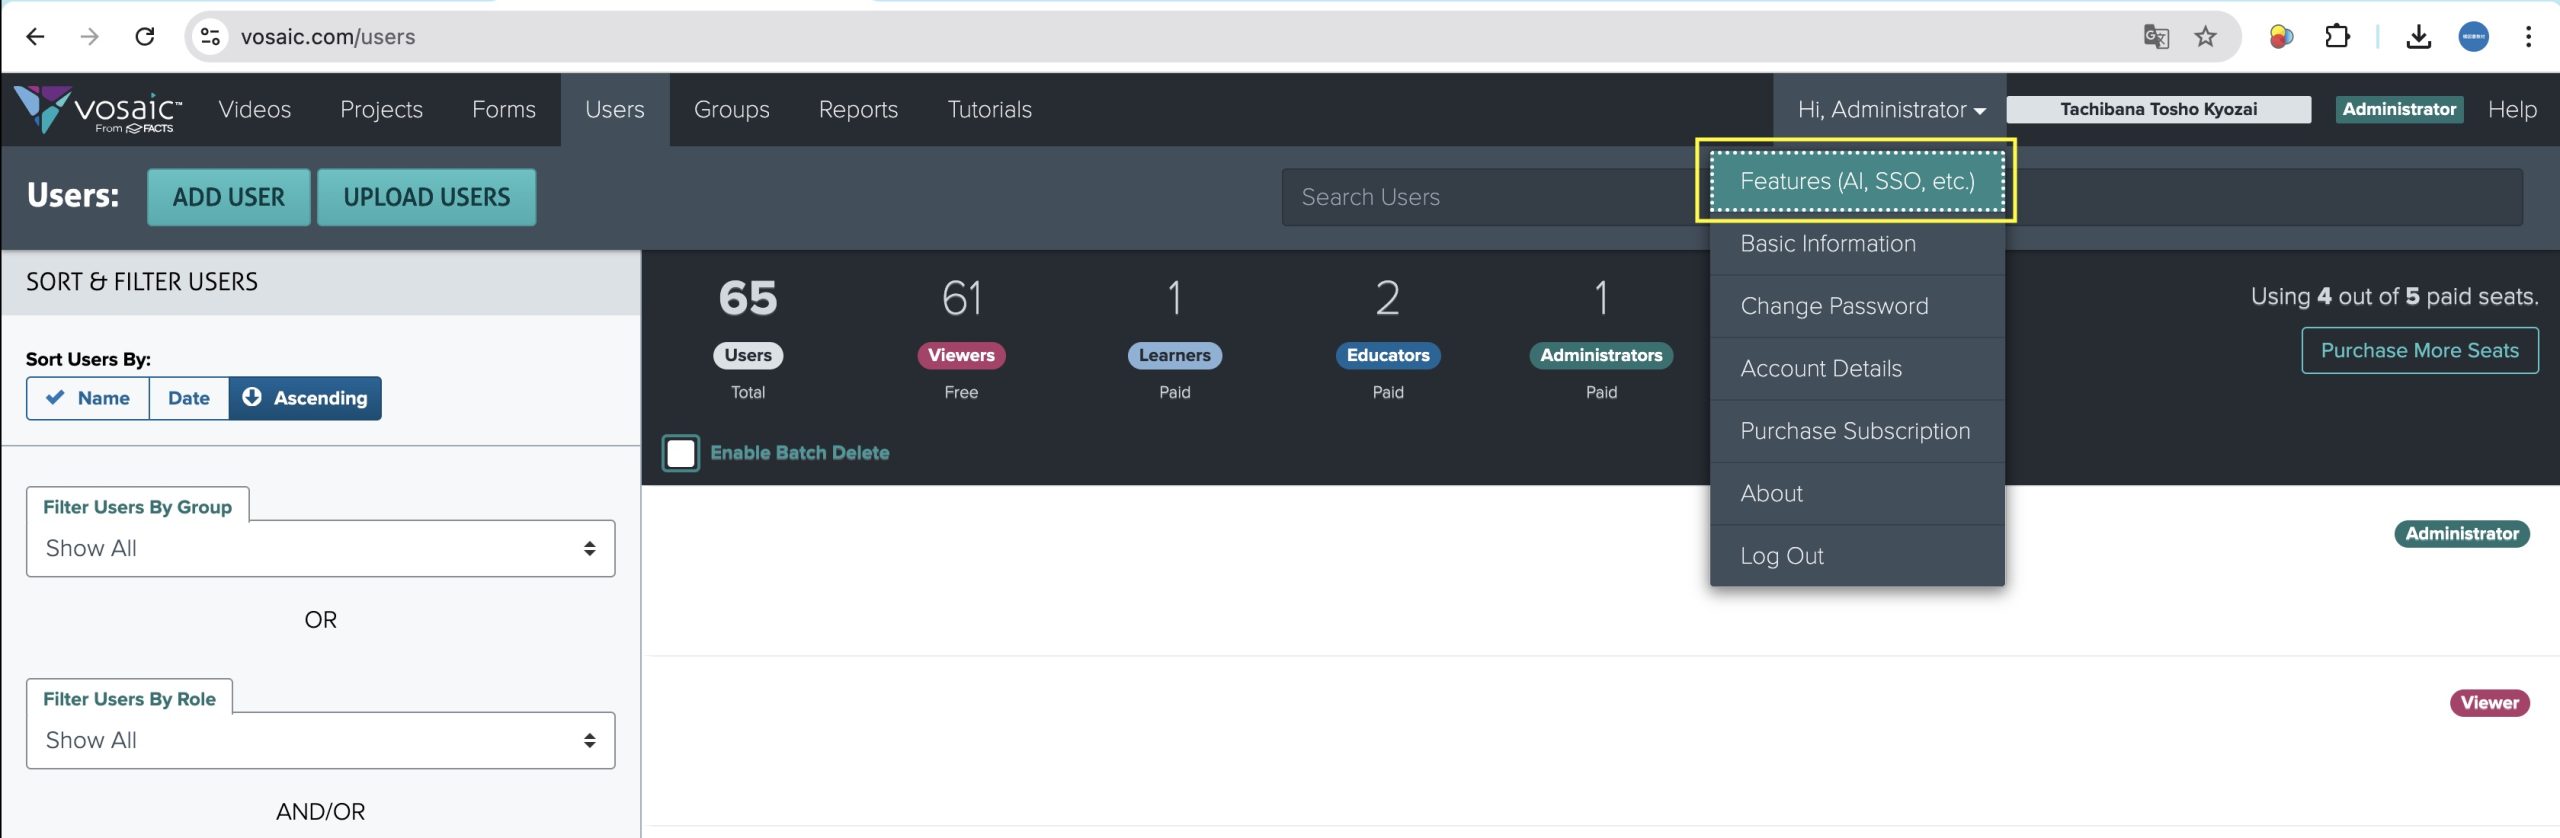
Task: Open the Chrome three-dot menu
Action: pos(2528,37)
